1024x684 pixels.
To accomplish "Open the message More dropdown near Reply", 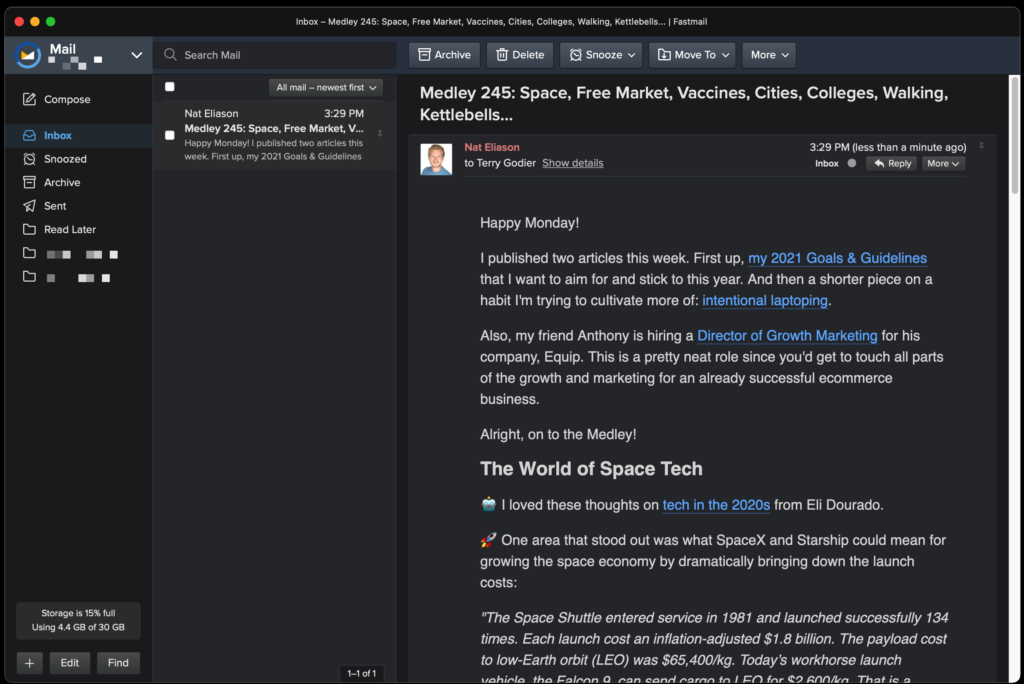I will click(943, 163).
